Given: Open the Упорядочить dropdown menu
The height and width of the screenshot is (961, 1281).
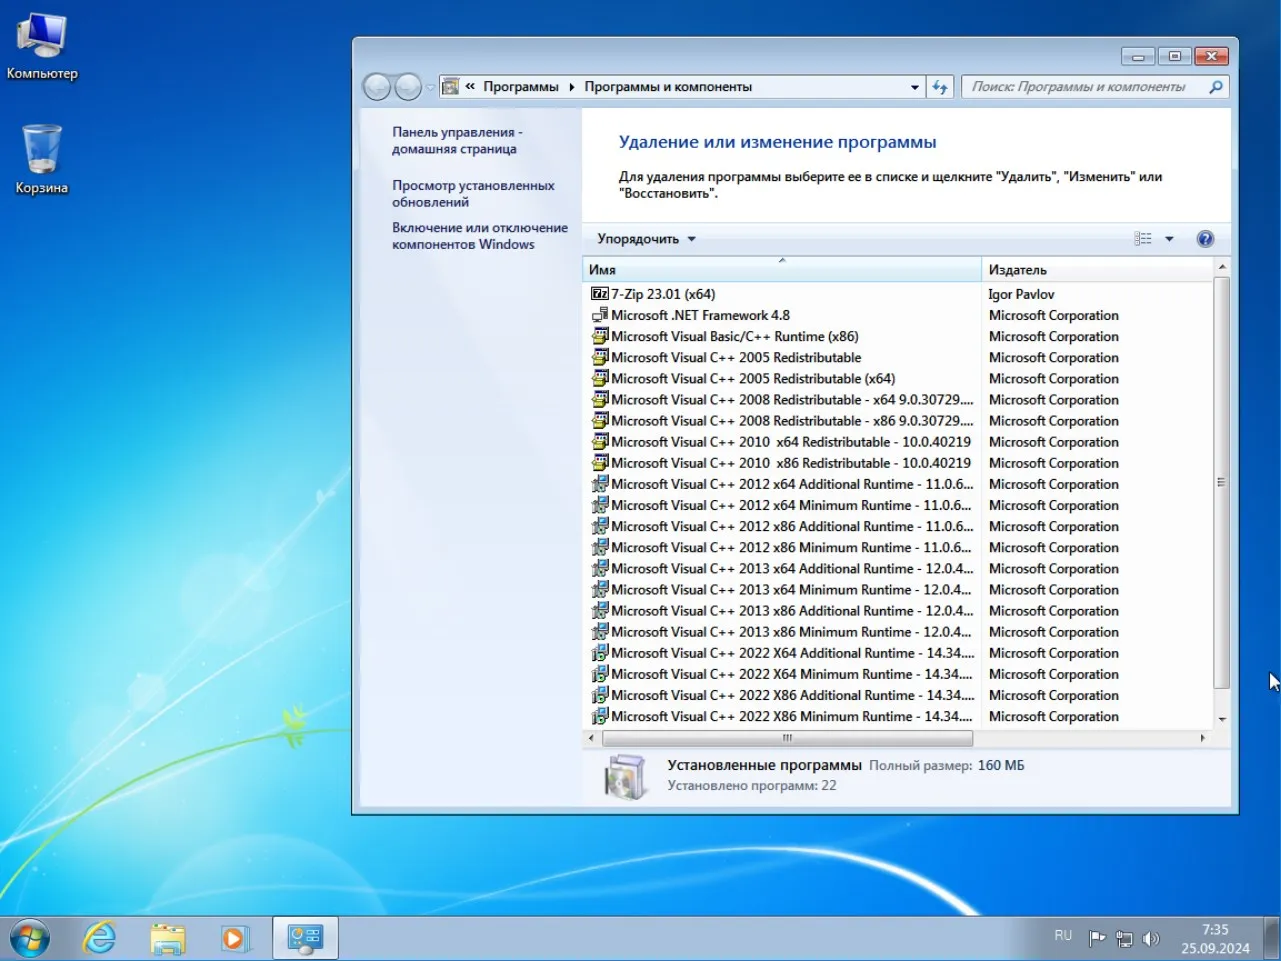Looking at the screenshot, I should pos(646,239).
